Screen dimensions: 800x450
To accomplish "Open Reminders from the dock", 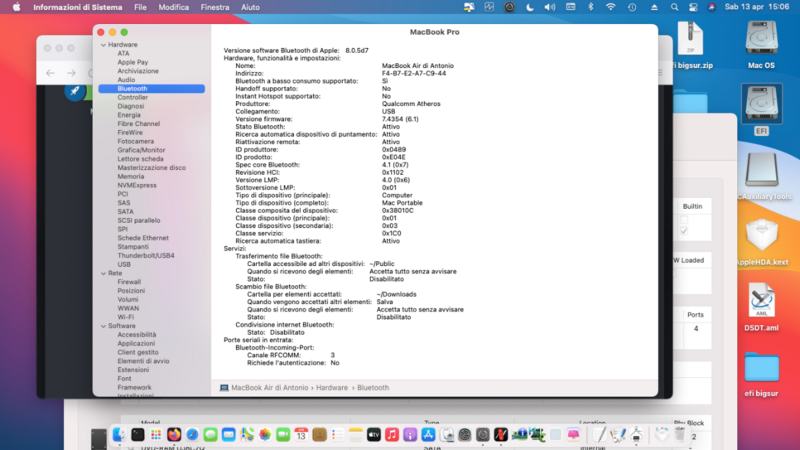I will pyautogui.click(x=337, y=434).
